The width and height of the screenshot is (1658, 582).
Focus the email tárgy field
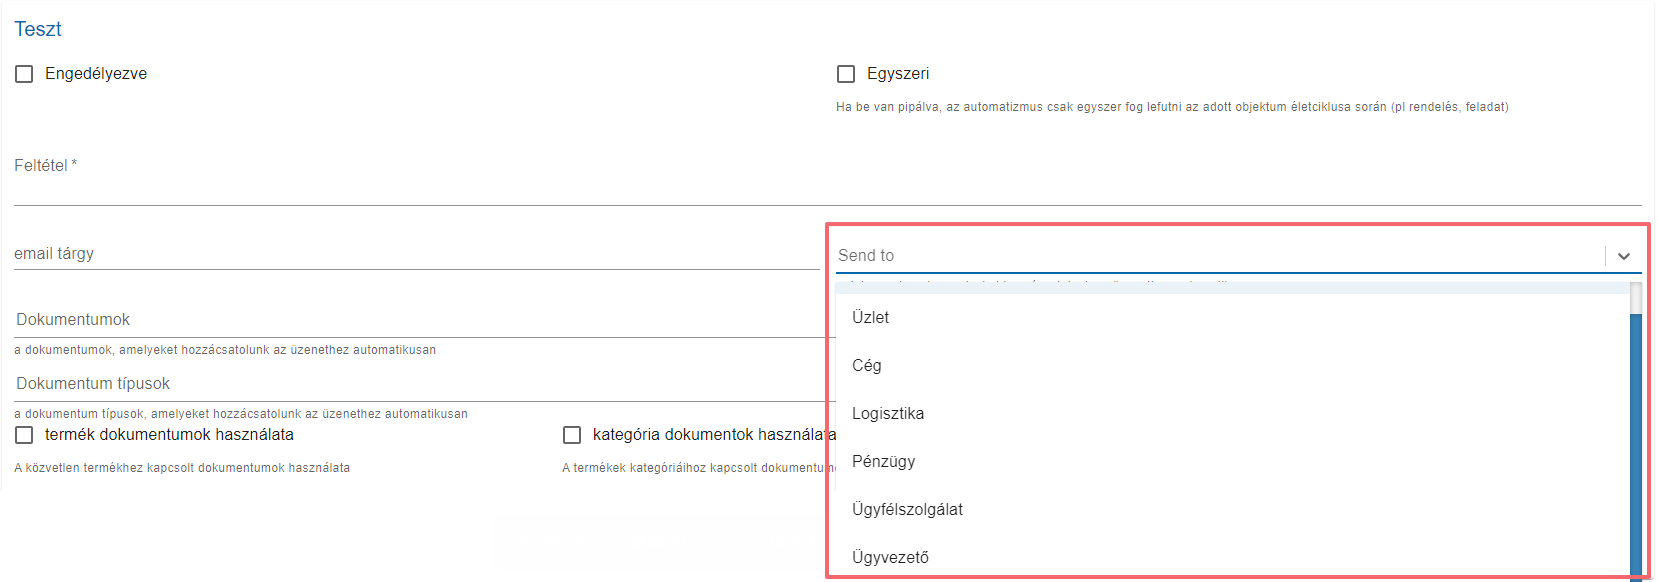click(x=416, y=254)
